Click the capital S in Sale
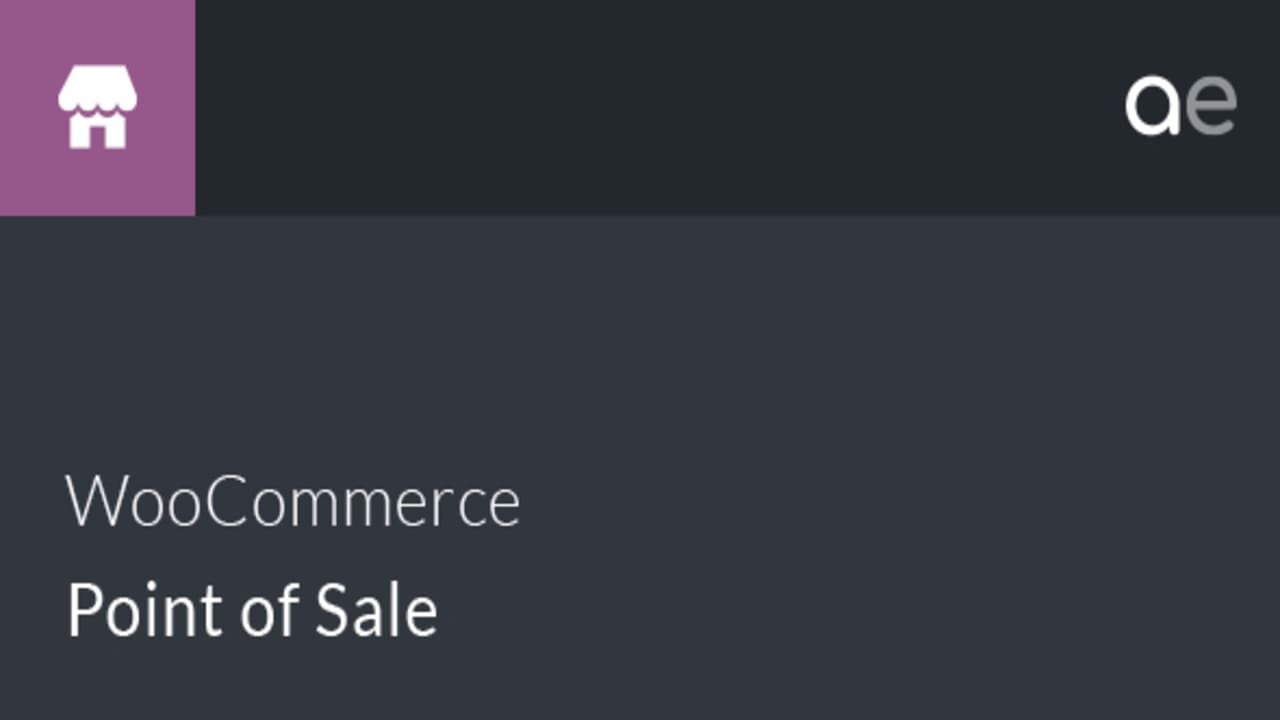This screenshot has height=720, width=1280. tap(331, 610)
